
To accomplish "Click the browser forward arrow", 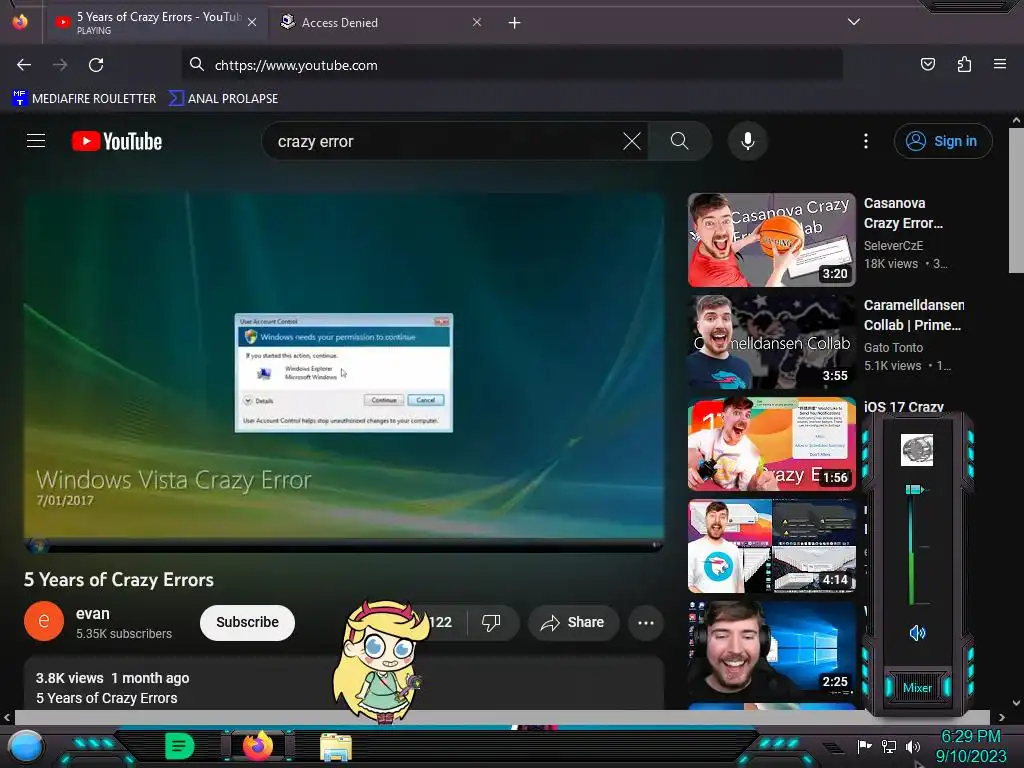I will (60, 65).
